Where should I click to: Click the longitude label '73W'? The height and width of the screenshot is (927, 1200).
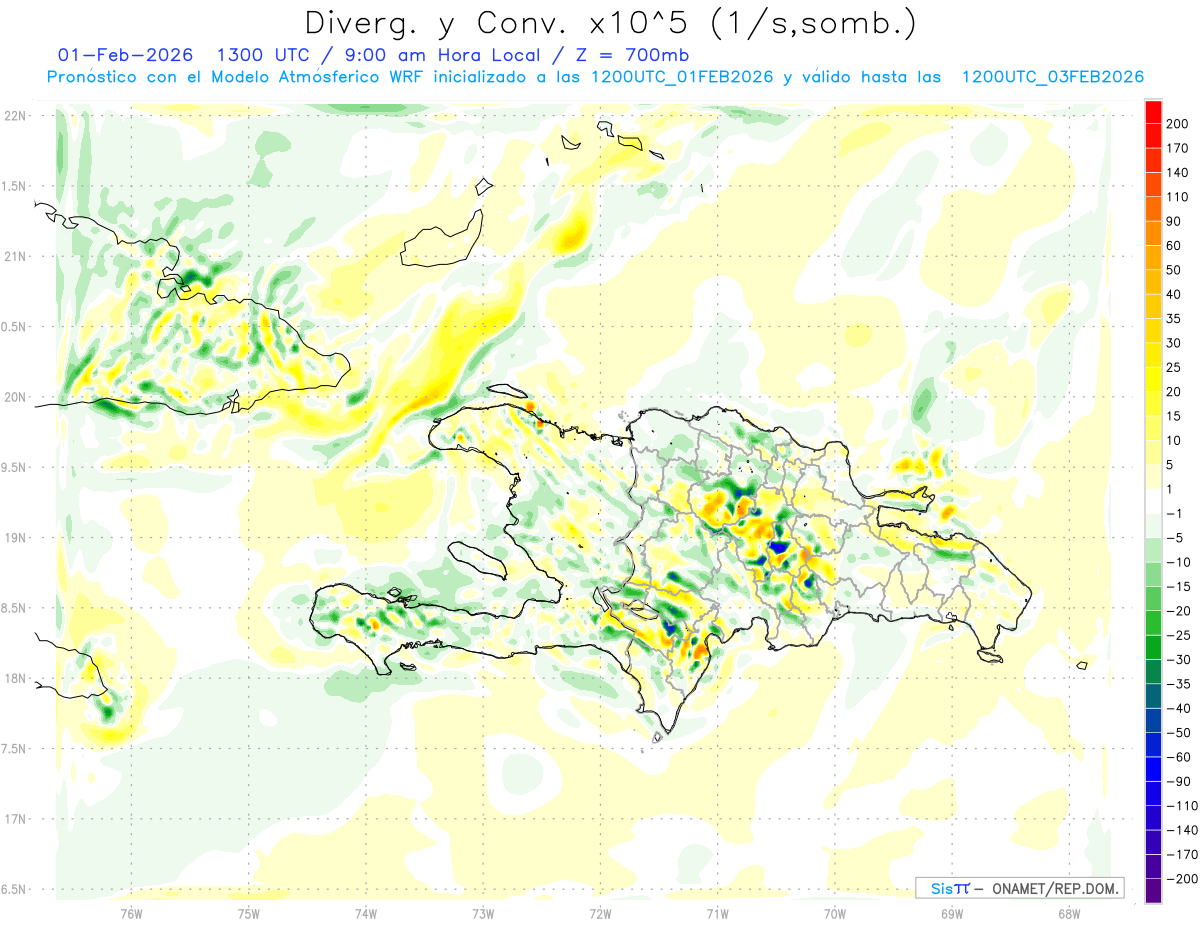pyautogui.click(x=483, y=913)
